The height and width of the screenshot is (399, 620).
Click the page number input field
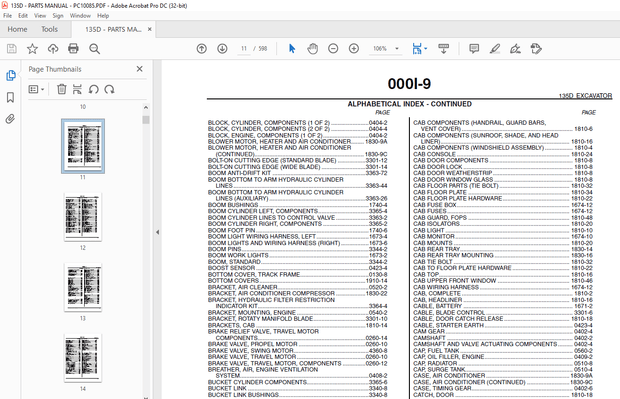[244, 49]
